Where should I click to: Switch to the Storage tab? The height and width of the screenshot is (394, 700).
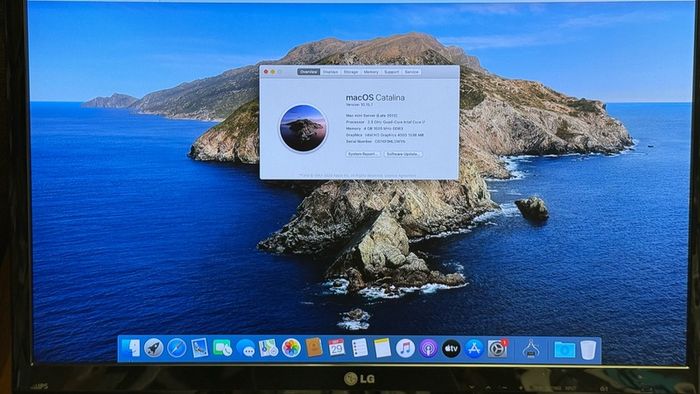point(351,72)
